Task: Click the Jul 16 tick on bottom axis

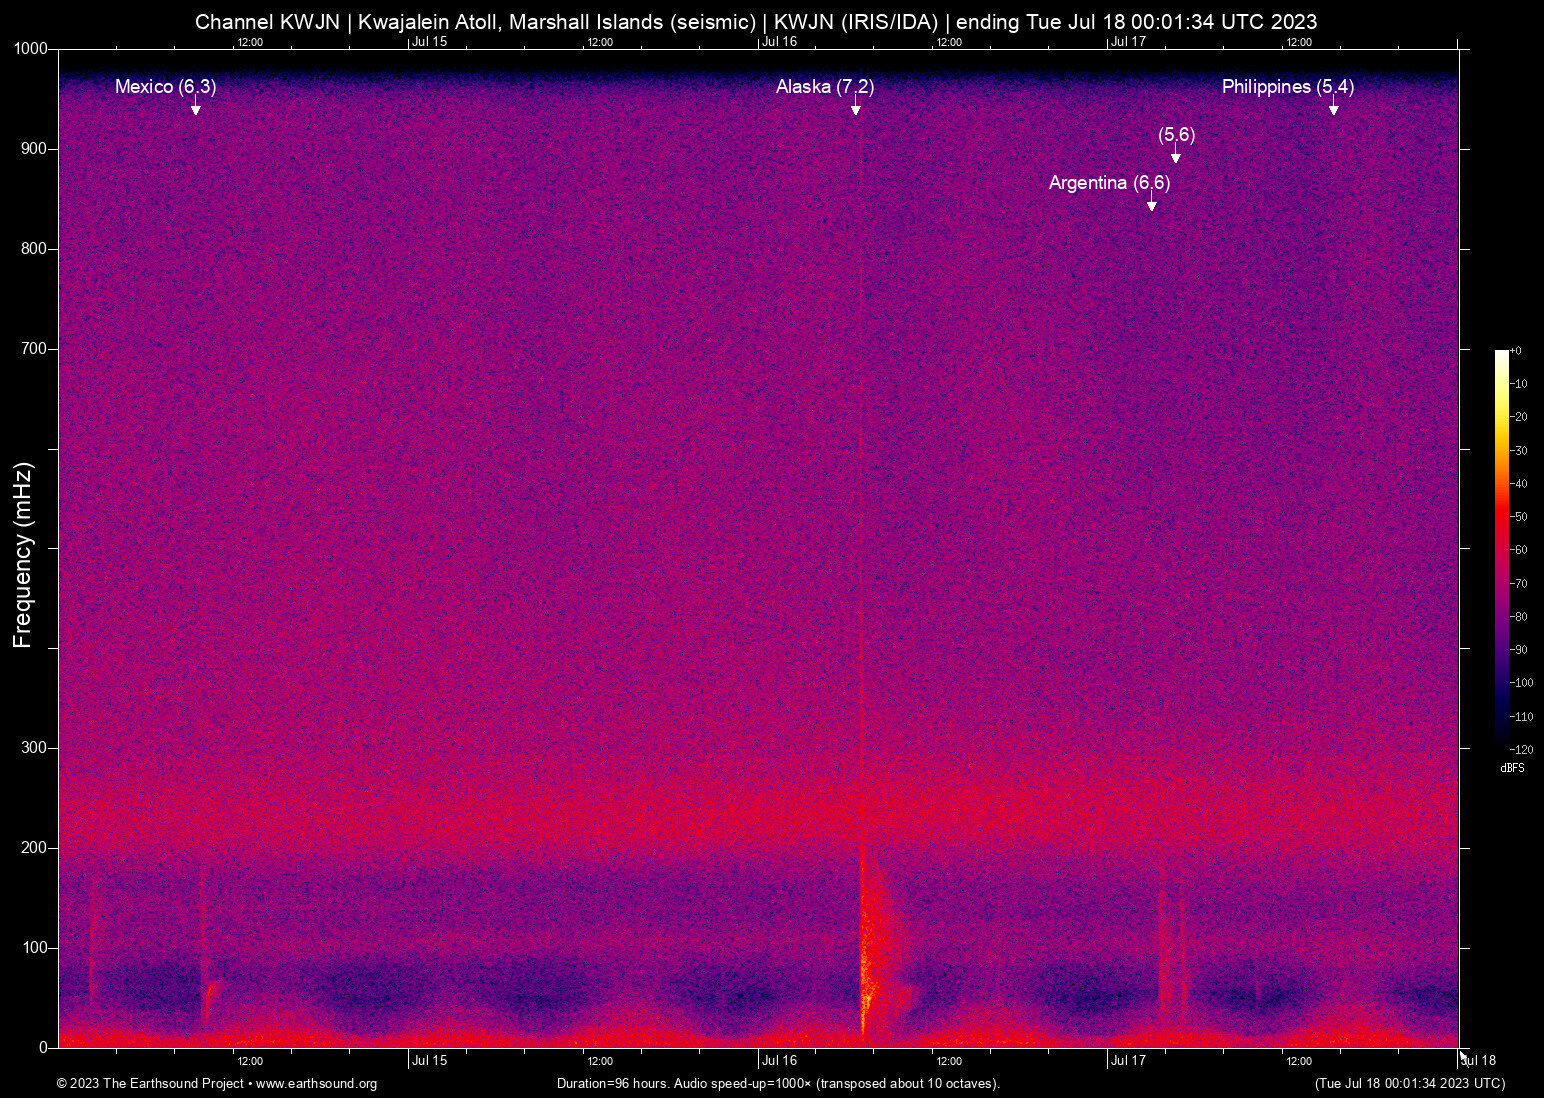Action: pyautogui.click(x=779, y=1061)
